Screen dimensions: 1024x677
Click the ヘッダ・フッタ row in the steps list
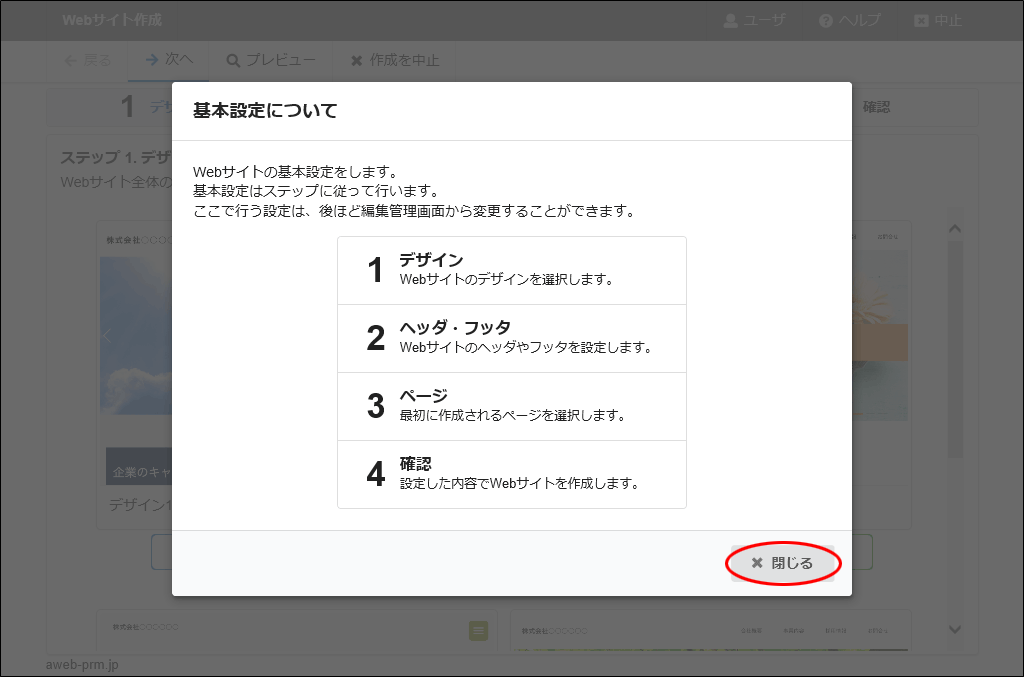pyautogui.click(x=512, y=338)
